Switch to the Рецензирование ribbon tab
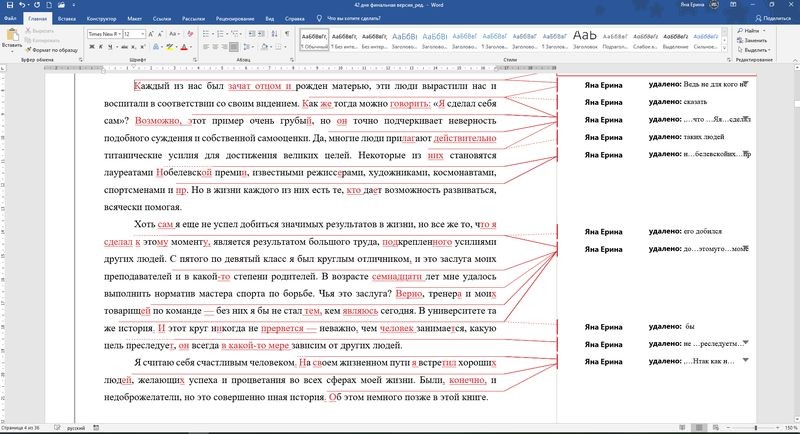This screenshot has height=434, width=800. 235,18
